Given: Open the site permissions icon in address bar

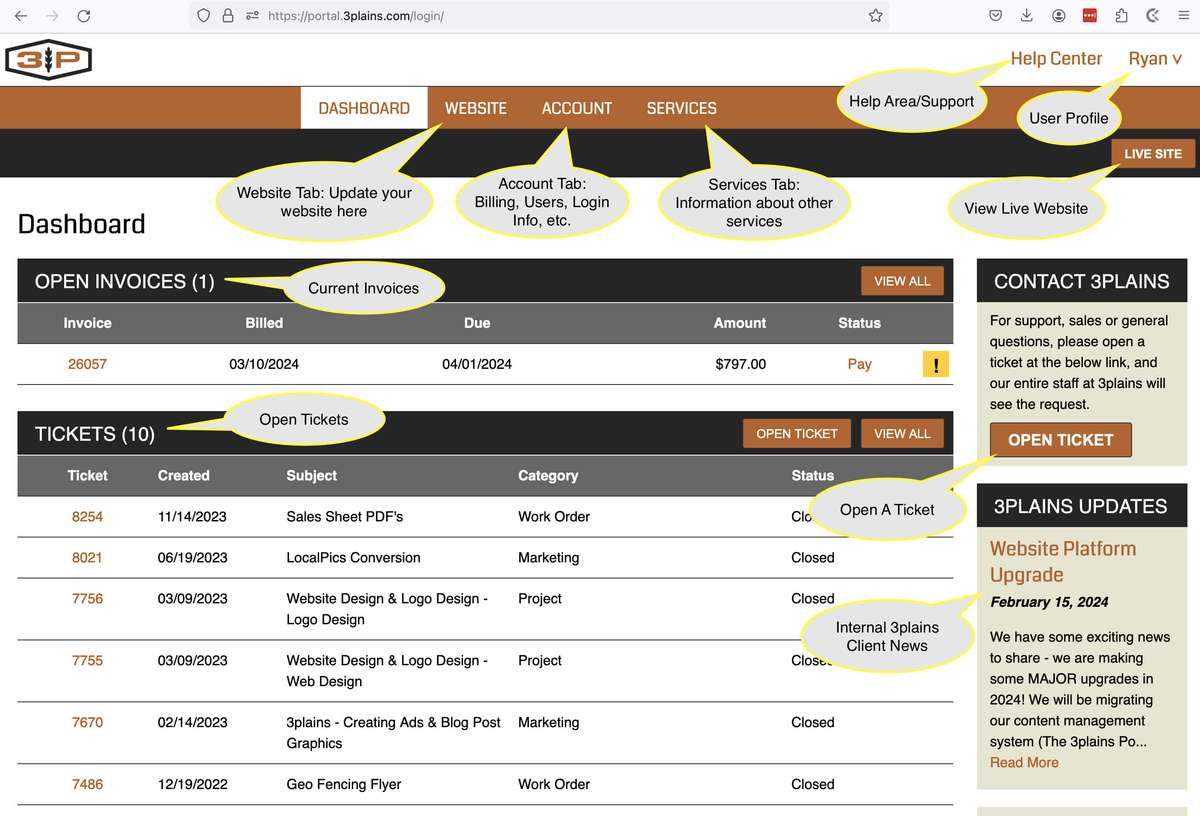Looking at the screenshot, I should tap(251, 16).
